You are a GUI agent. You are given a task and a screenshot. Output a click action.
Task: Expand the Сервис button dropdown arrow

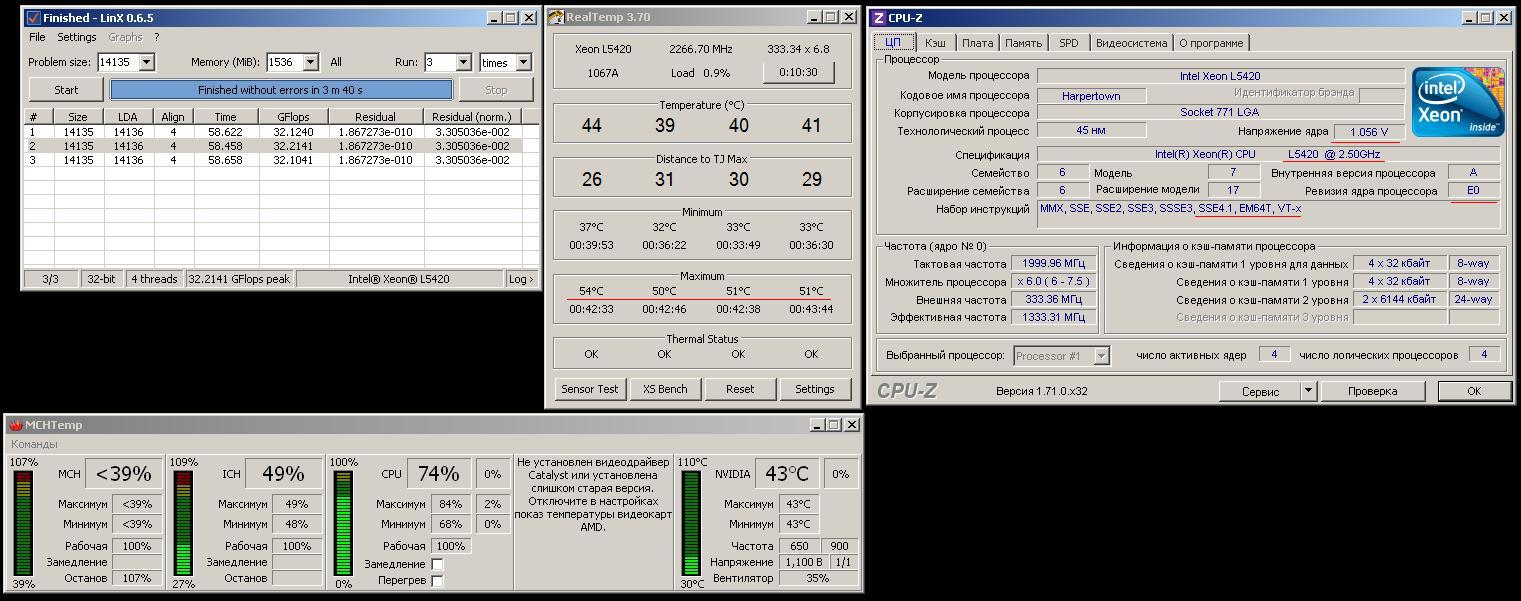(x=1308, y=391)
